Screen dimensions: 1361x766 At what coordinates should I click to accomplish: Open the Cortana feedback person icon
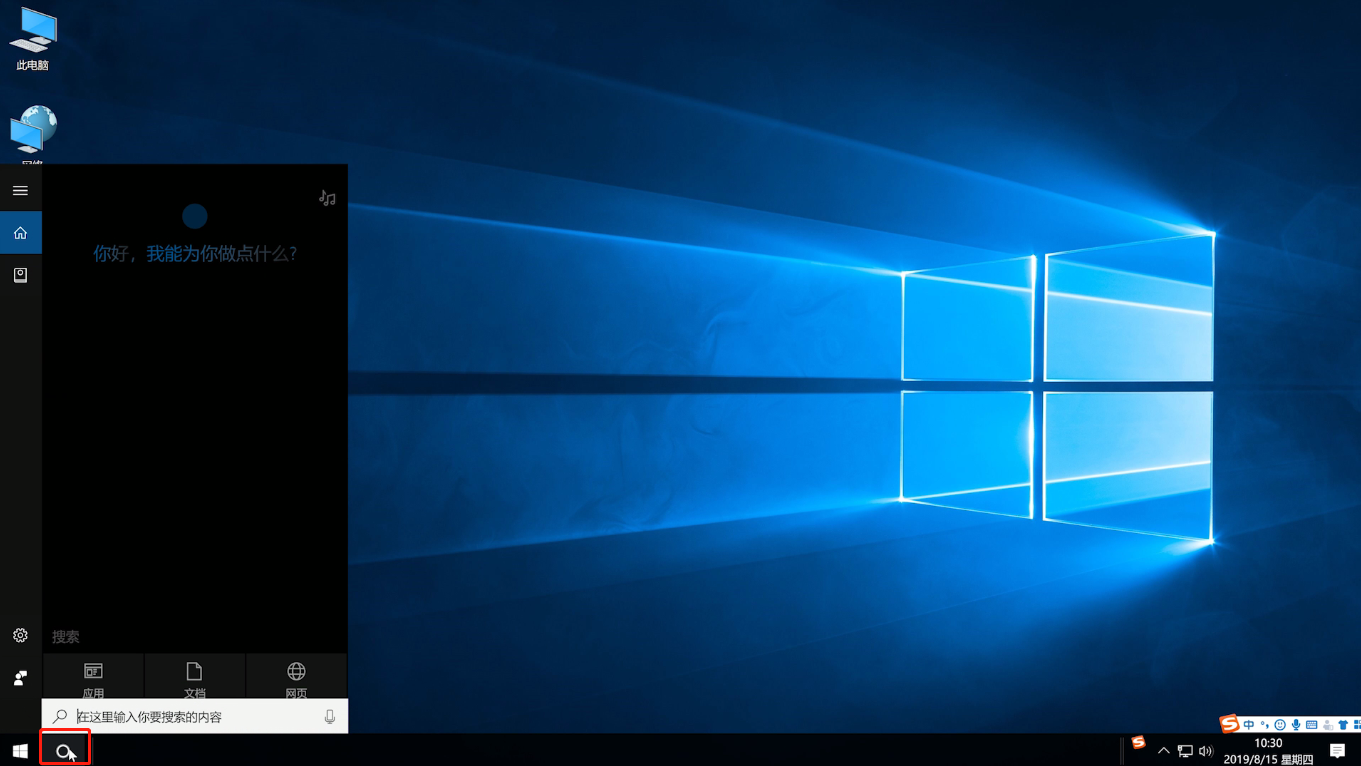(x=20, y=677)
